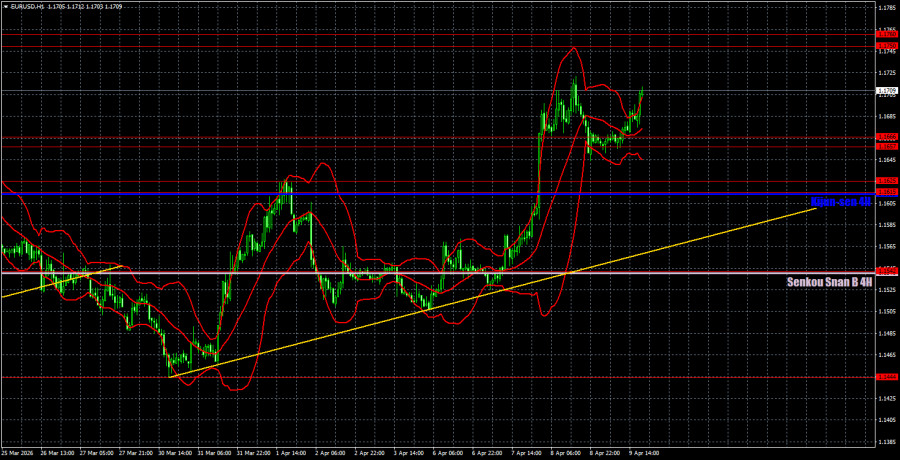
Task: Select the red 1.1615 price level label
Action: [x=887, y=192]
